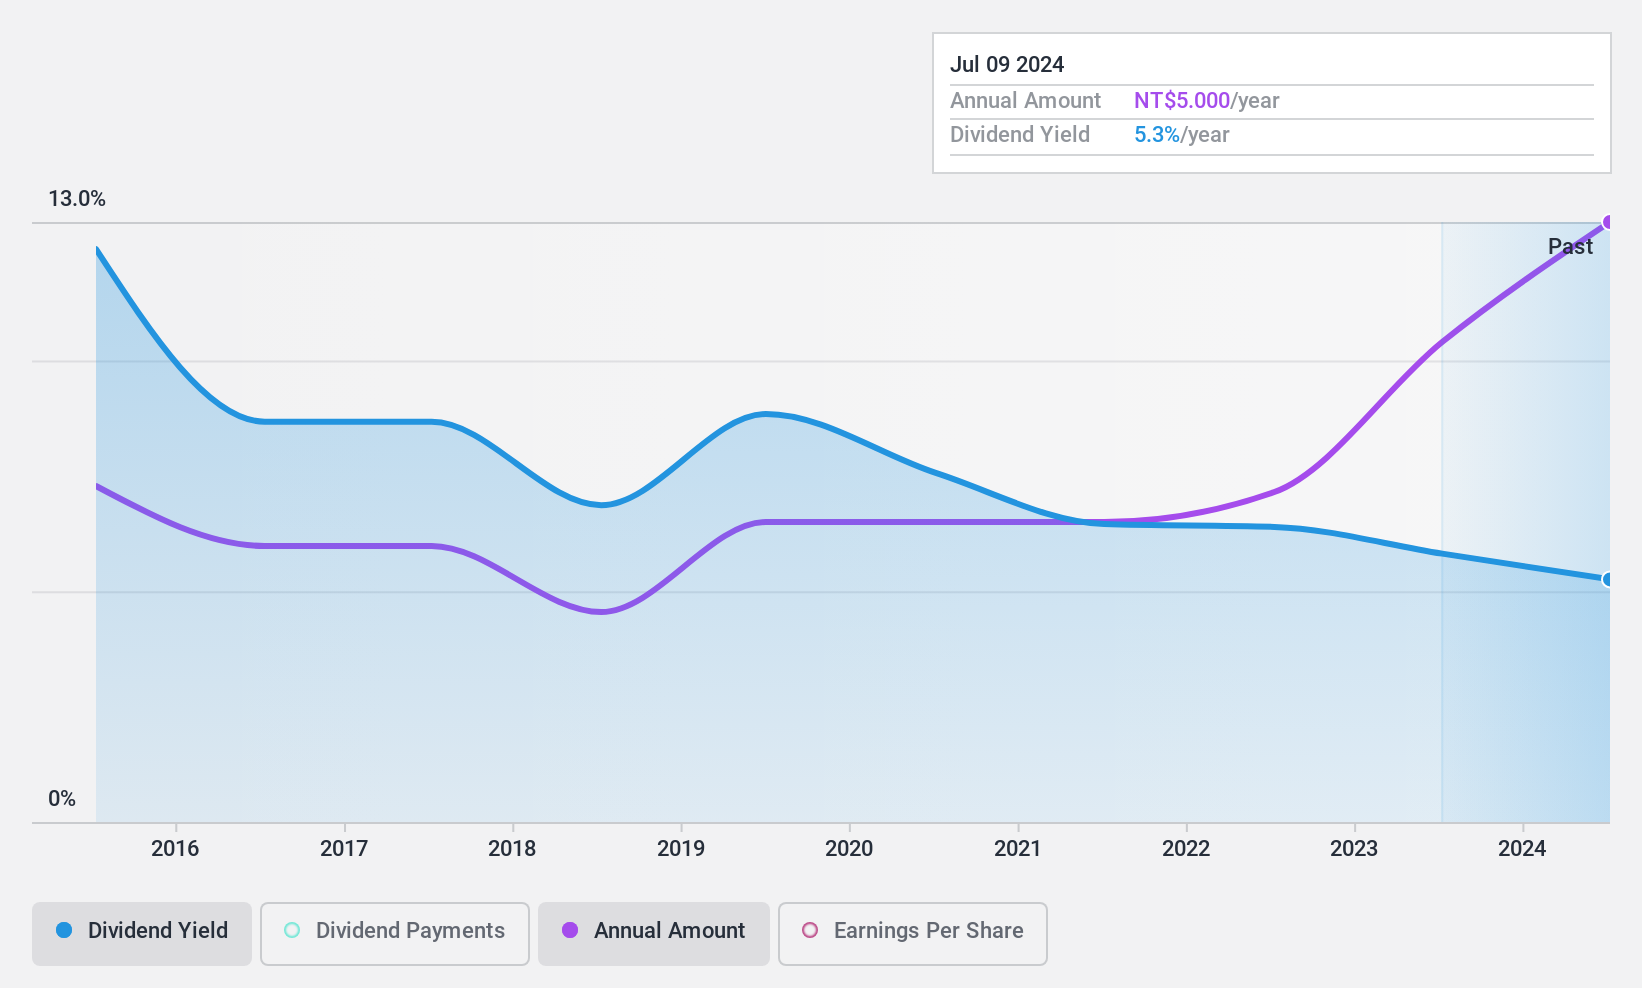
Task: Click the 2018 axis label
Action: [512, 849]
